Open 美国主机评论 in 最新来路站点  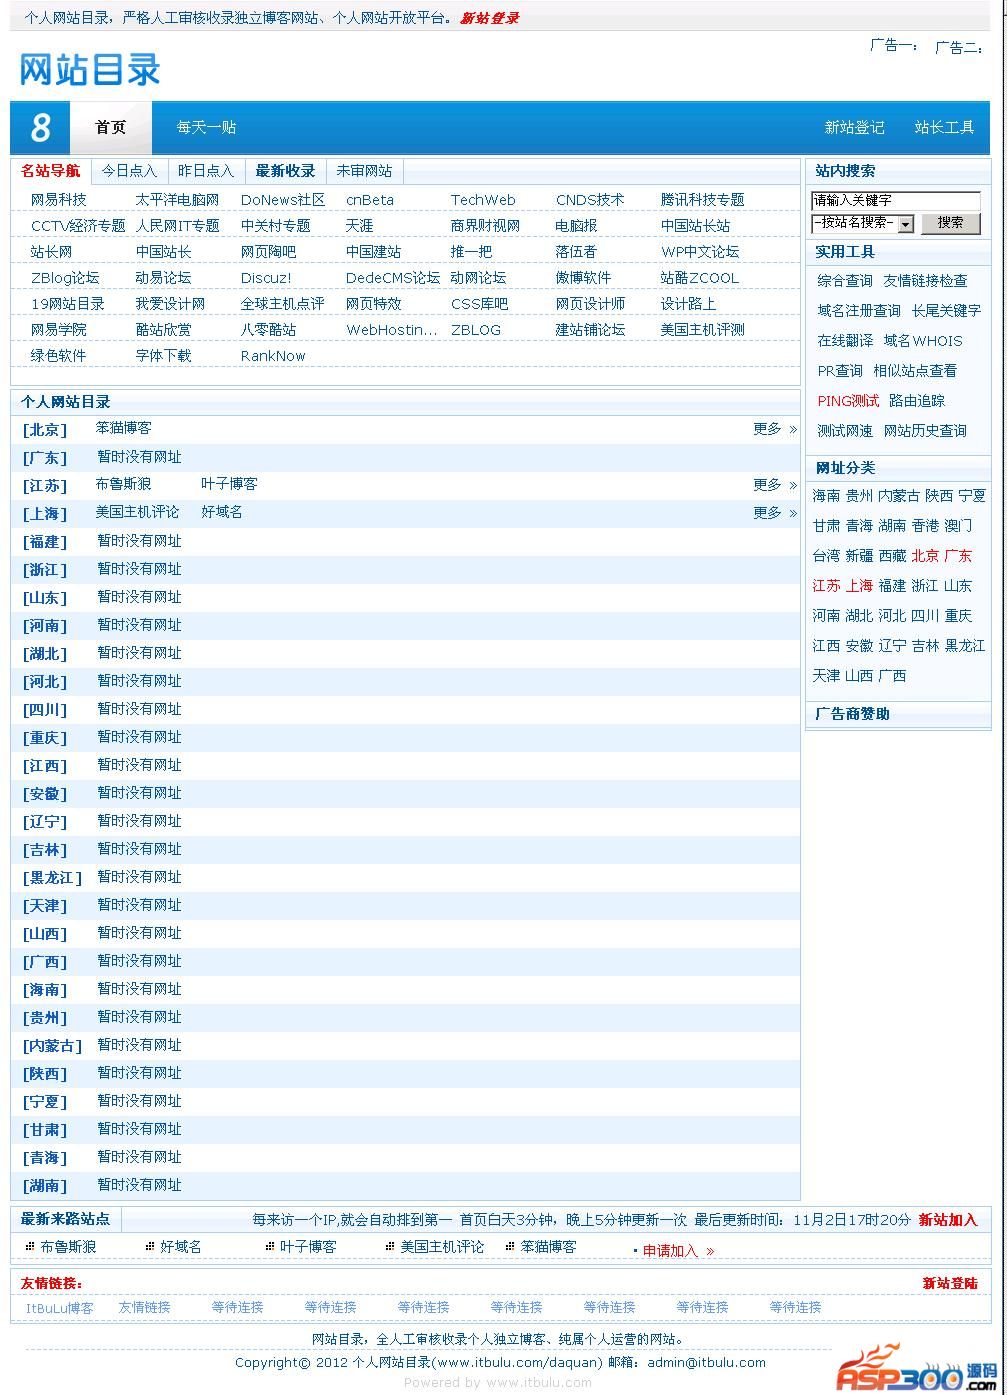pos(442,1247)
